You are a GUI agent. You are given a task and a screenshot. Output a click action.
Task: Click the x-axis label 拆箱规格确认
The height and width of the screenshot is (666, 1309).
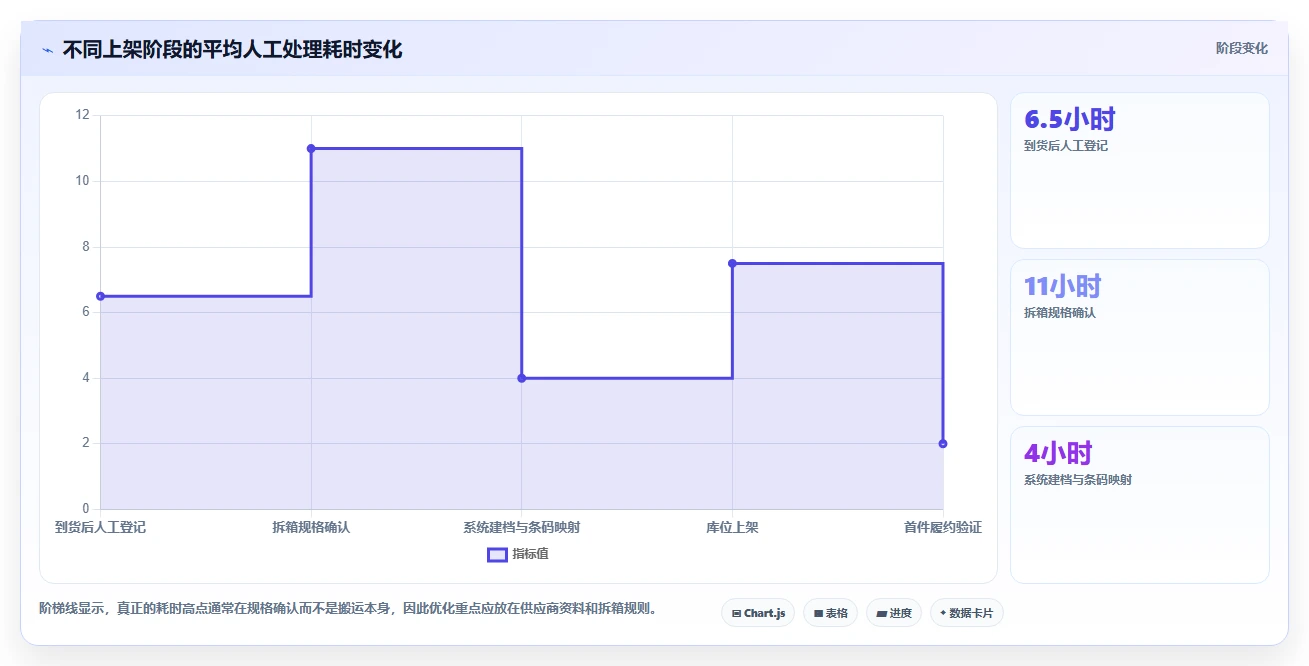[311, 527]
